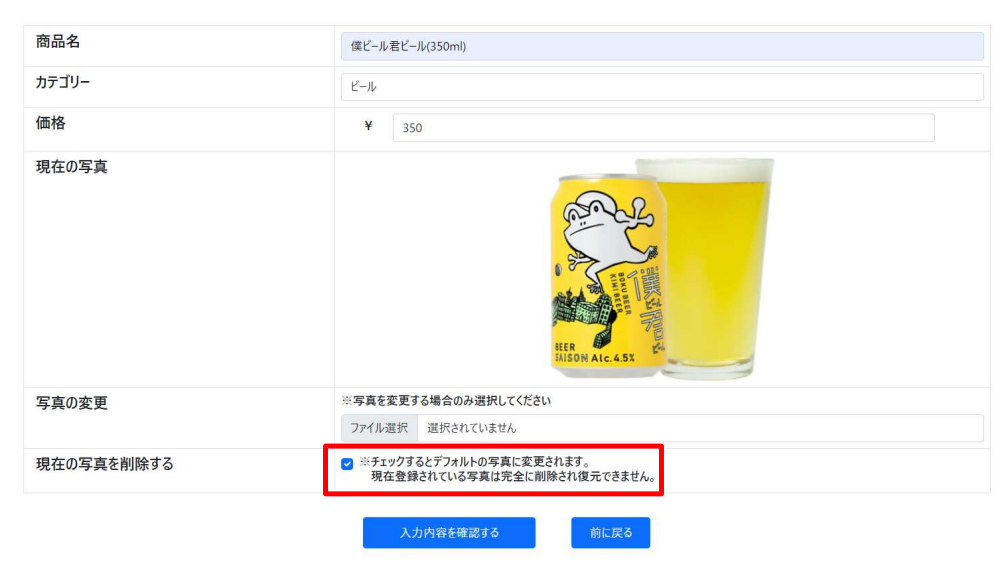Click the 商品名 product name input field

(x=661, y=46)
